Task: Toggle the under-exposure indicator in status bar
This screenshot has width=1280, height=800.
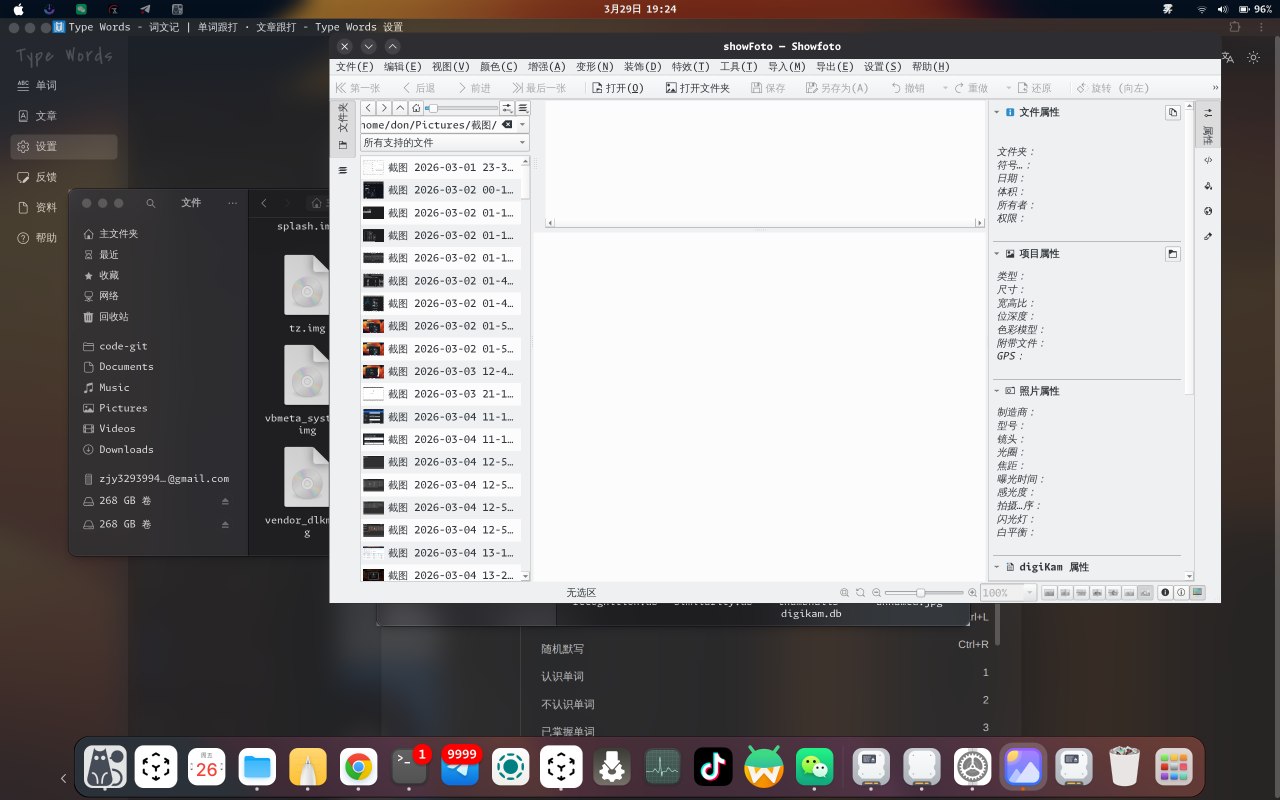Action: click(1165, 593)
